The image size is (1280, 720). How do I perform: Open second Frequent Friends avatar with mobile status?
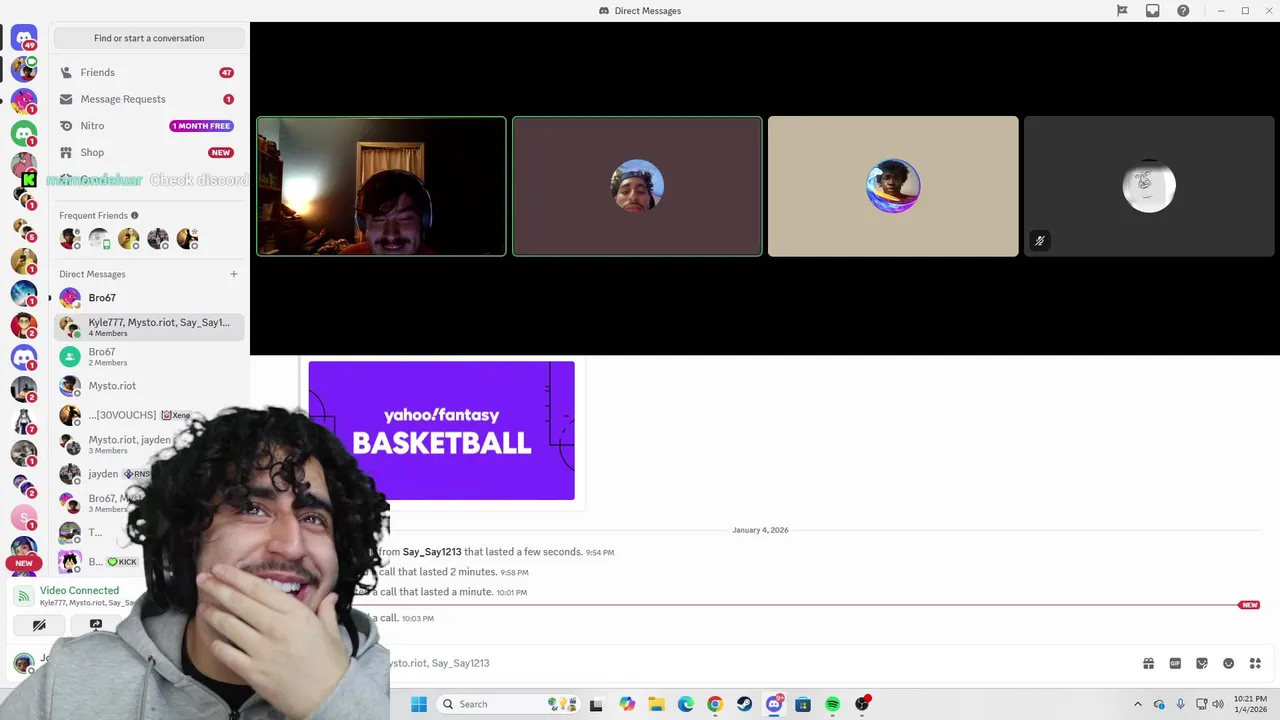(x=99, y=238)
